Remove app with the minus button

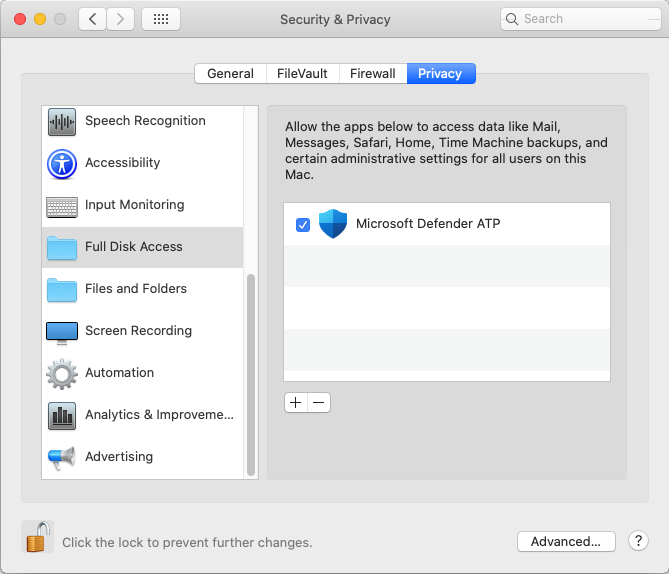click(x=319, y=402)
